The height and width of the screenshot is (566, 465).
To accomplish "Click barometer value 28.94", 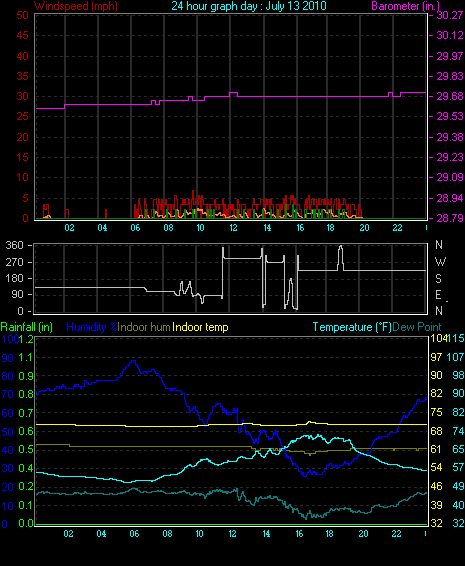I will point(450,198).
